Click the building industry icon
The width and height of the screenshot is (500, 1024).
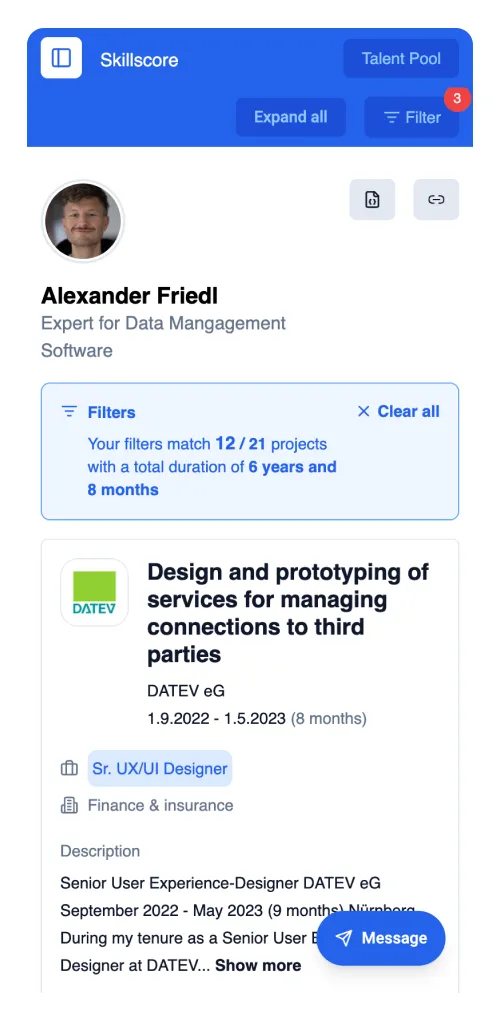click(69, 805)
